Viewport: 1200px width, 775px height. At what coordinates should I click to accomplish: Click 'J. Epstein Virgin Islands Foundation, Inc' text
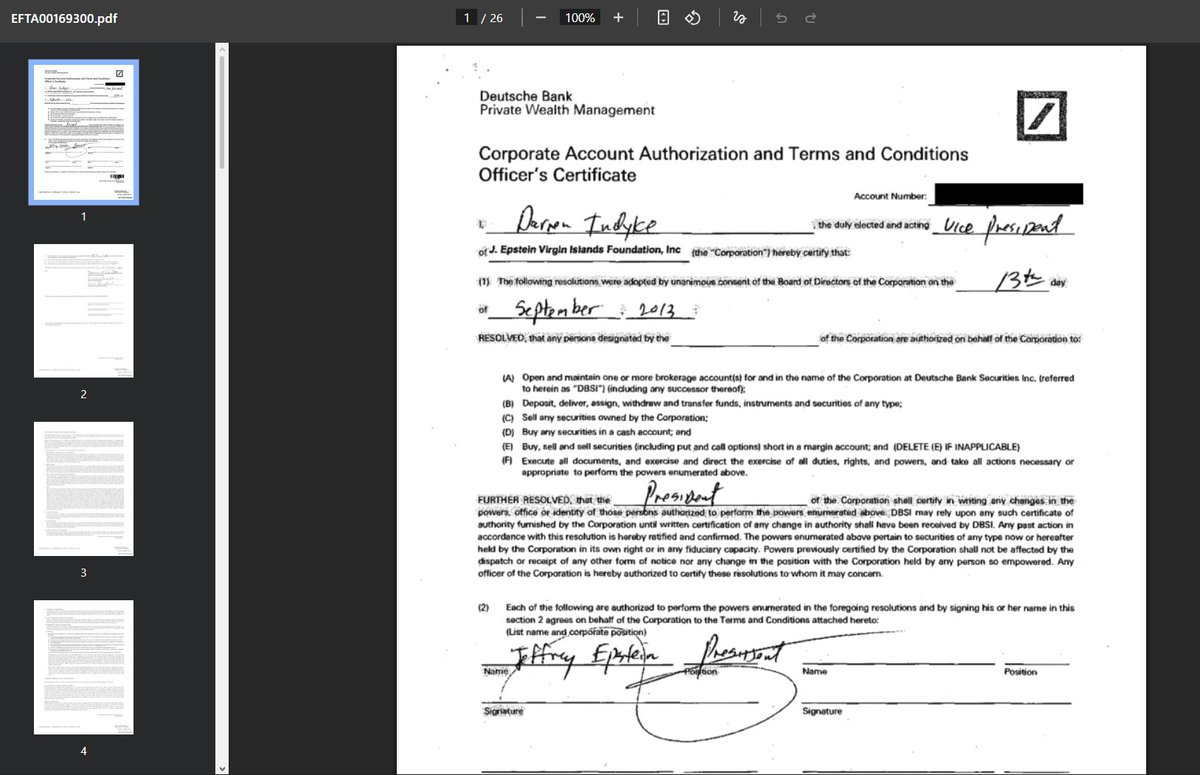(x=584, y=249)
